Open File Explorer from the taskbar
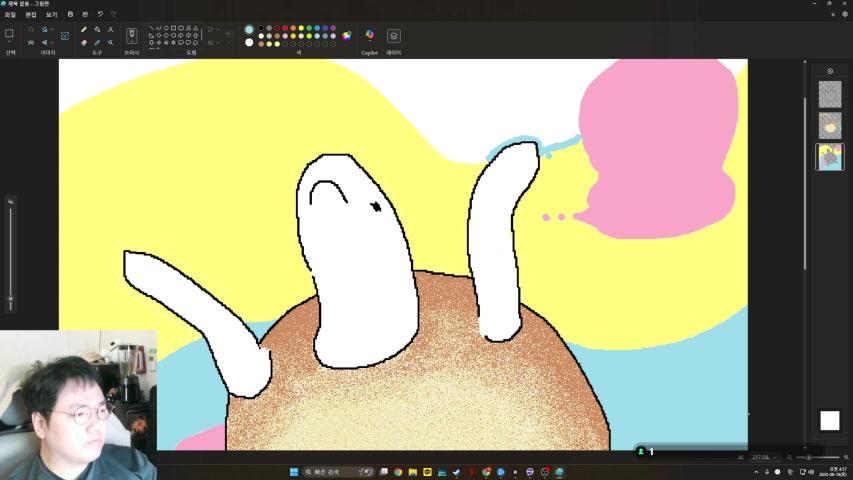Screen dimensions: 853x480 tap(413, 472)
